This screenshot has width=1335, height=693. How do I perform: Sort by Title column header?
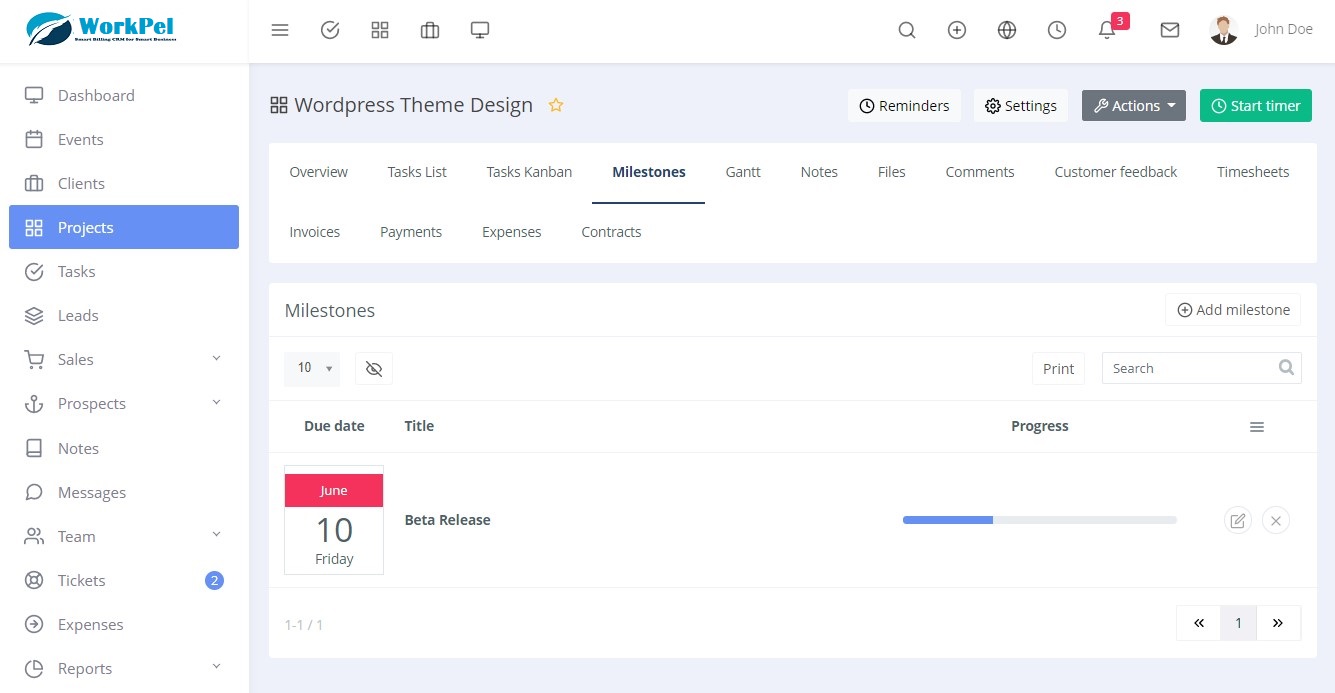pos(419,426)
